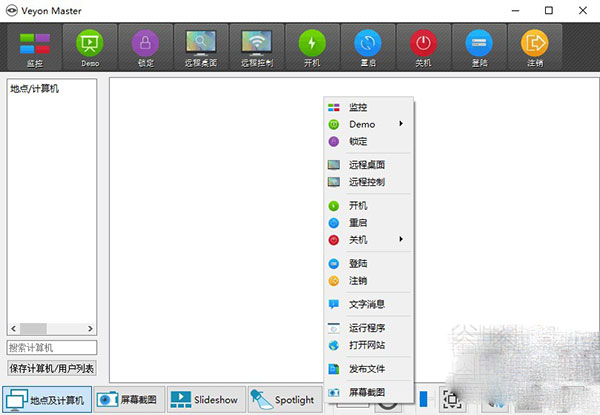Minimize the Veyon Master window
The width and height of the screenshot is (600, 415).
click(515, 11)
